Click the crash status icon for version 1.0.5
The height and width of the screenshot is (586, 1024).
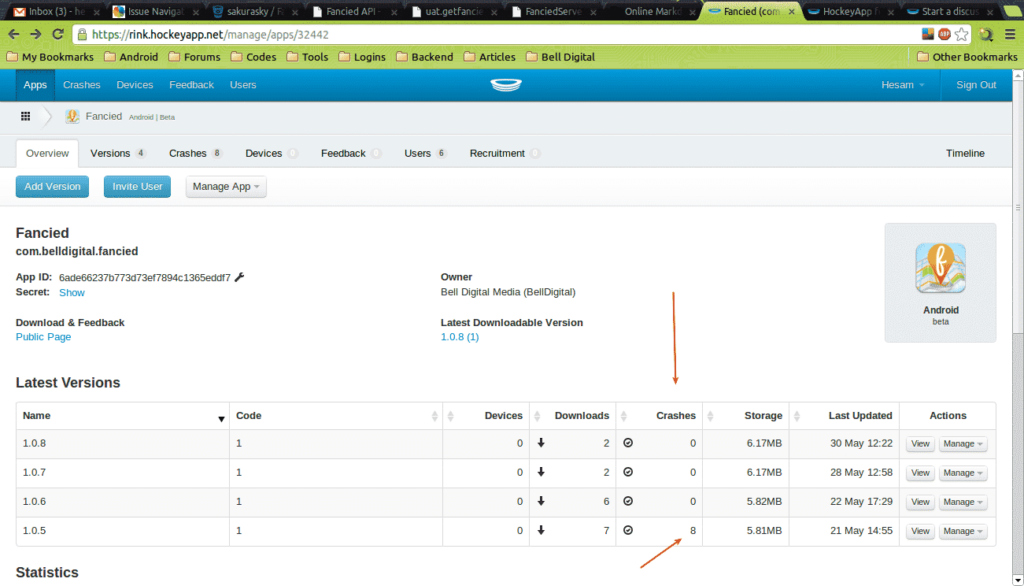pos(628,530)
